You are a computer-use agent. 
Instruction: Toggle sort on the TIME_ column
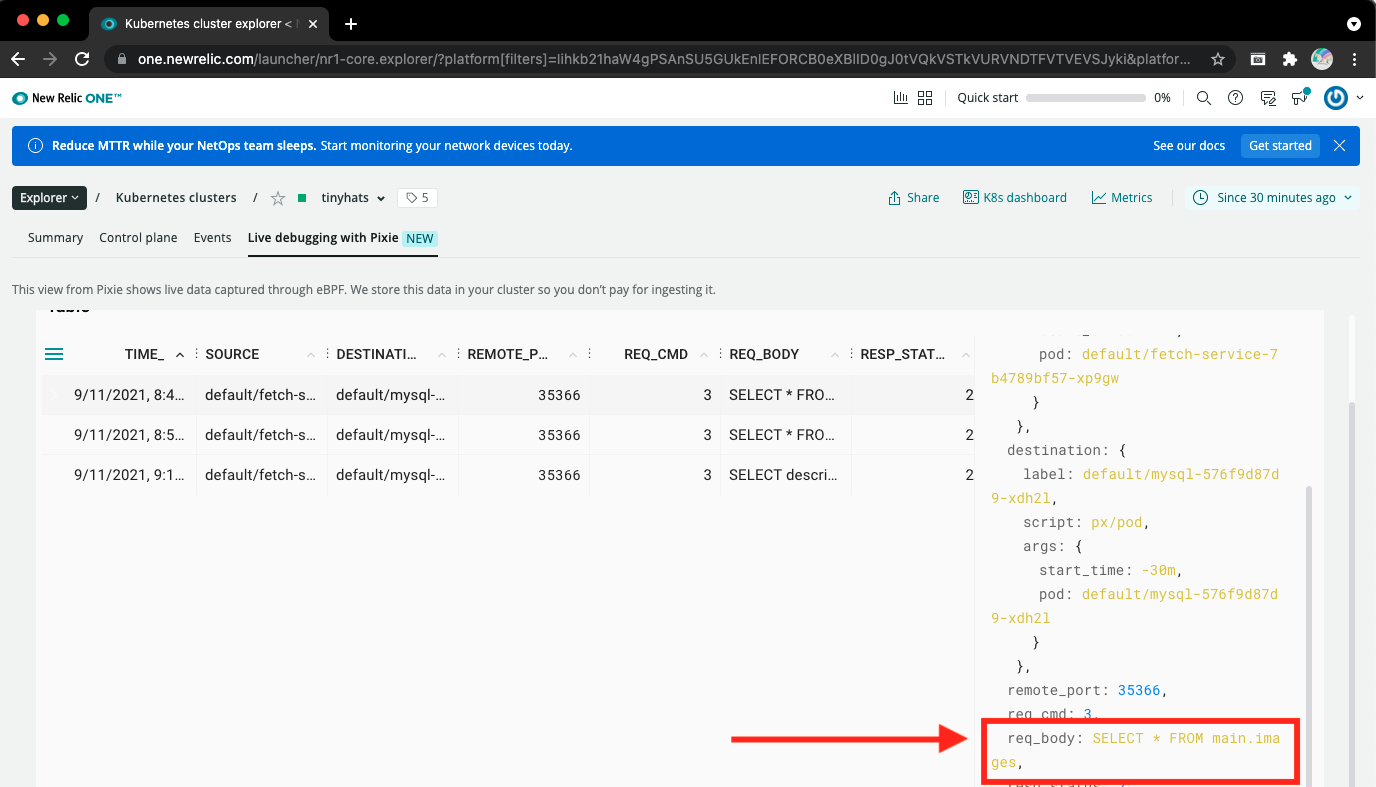tap(180, 355)
